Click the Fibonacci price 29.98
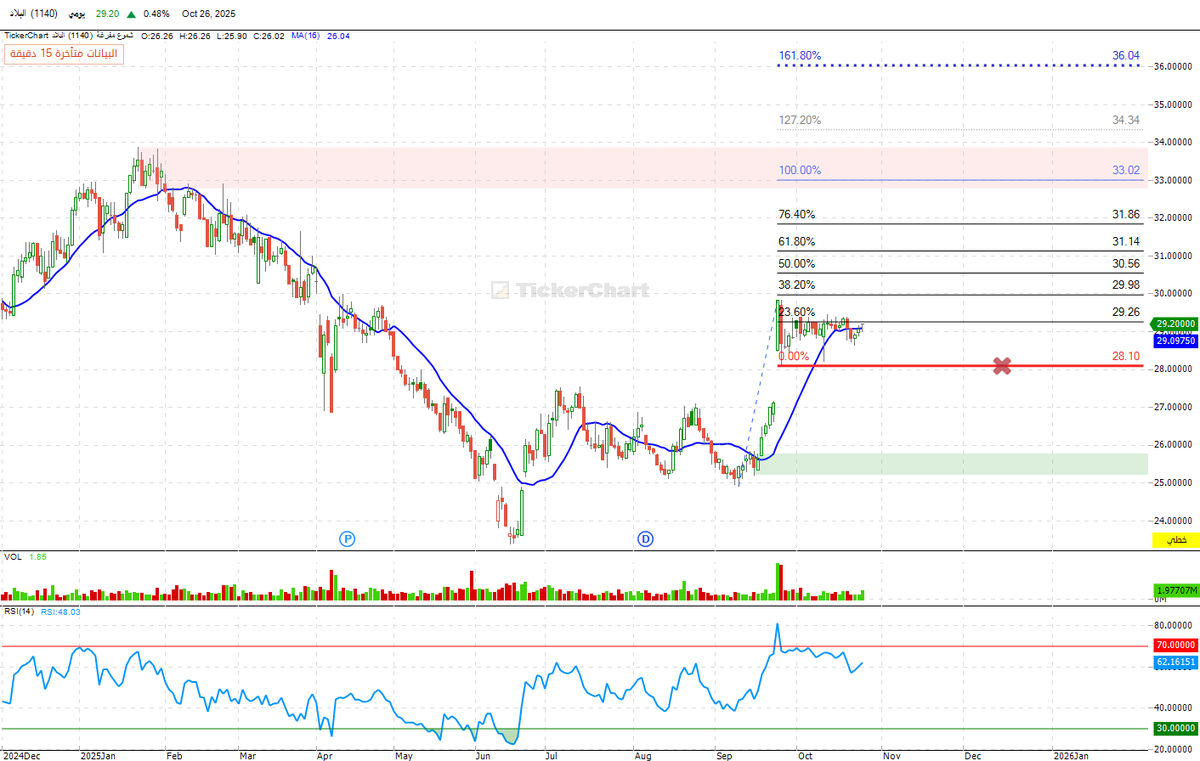Viewport: 1200px width, 761px height. coord(1126,285)
